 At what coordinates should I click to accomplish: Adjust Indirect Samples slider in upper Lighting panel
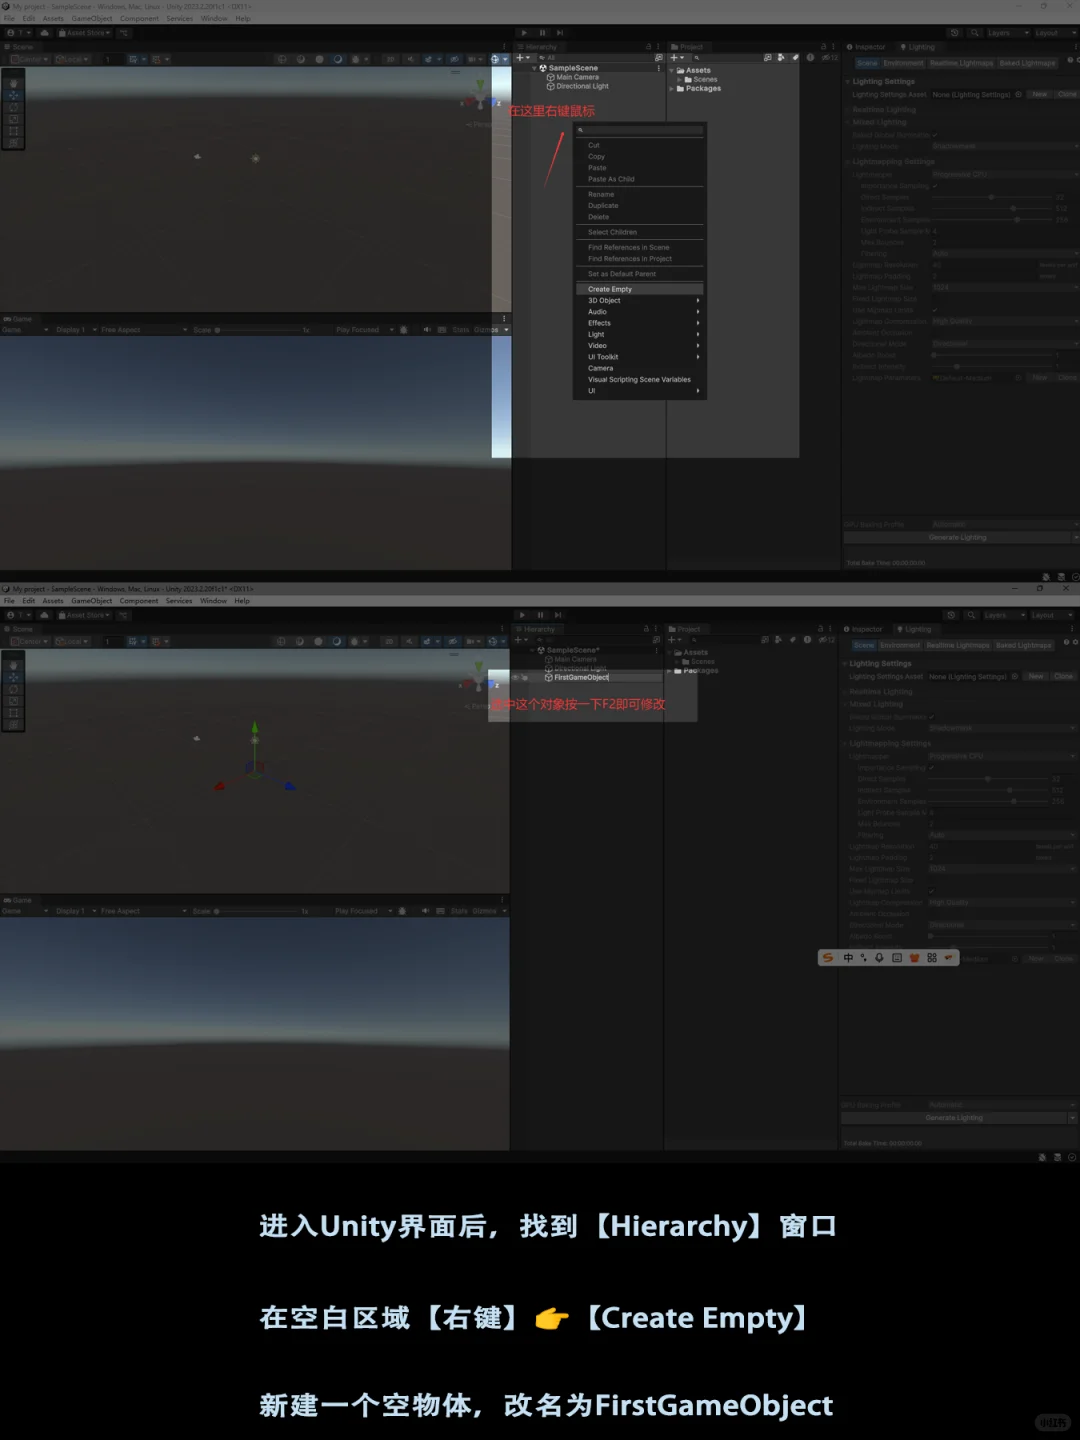[991, 208]
